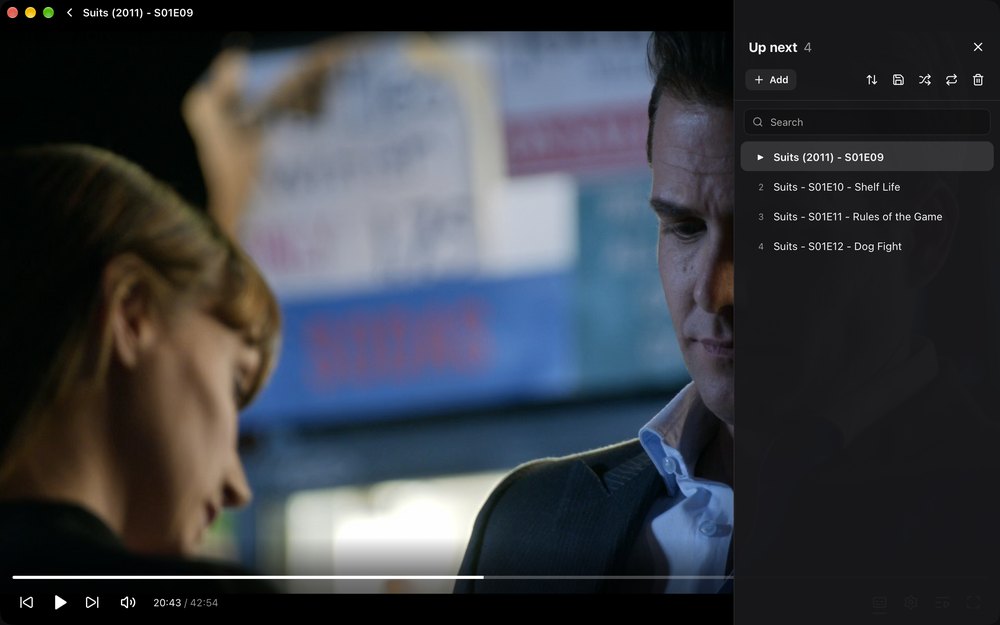Play Suits - S01E10 - Shelf Life
The height and width of the screenshot is (625, 1000).
pyautogui.click(x=867, y=187)
